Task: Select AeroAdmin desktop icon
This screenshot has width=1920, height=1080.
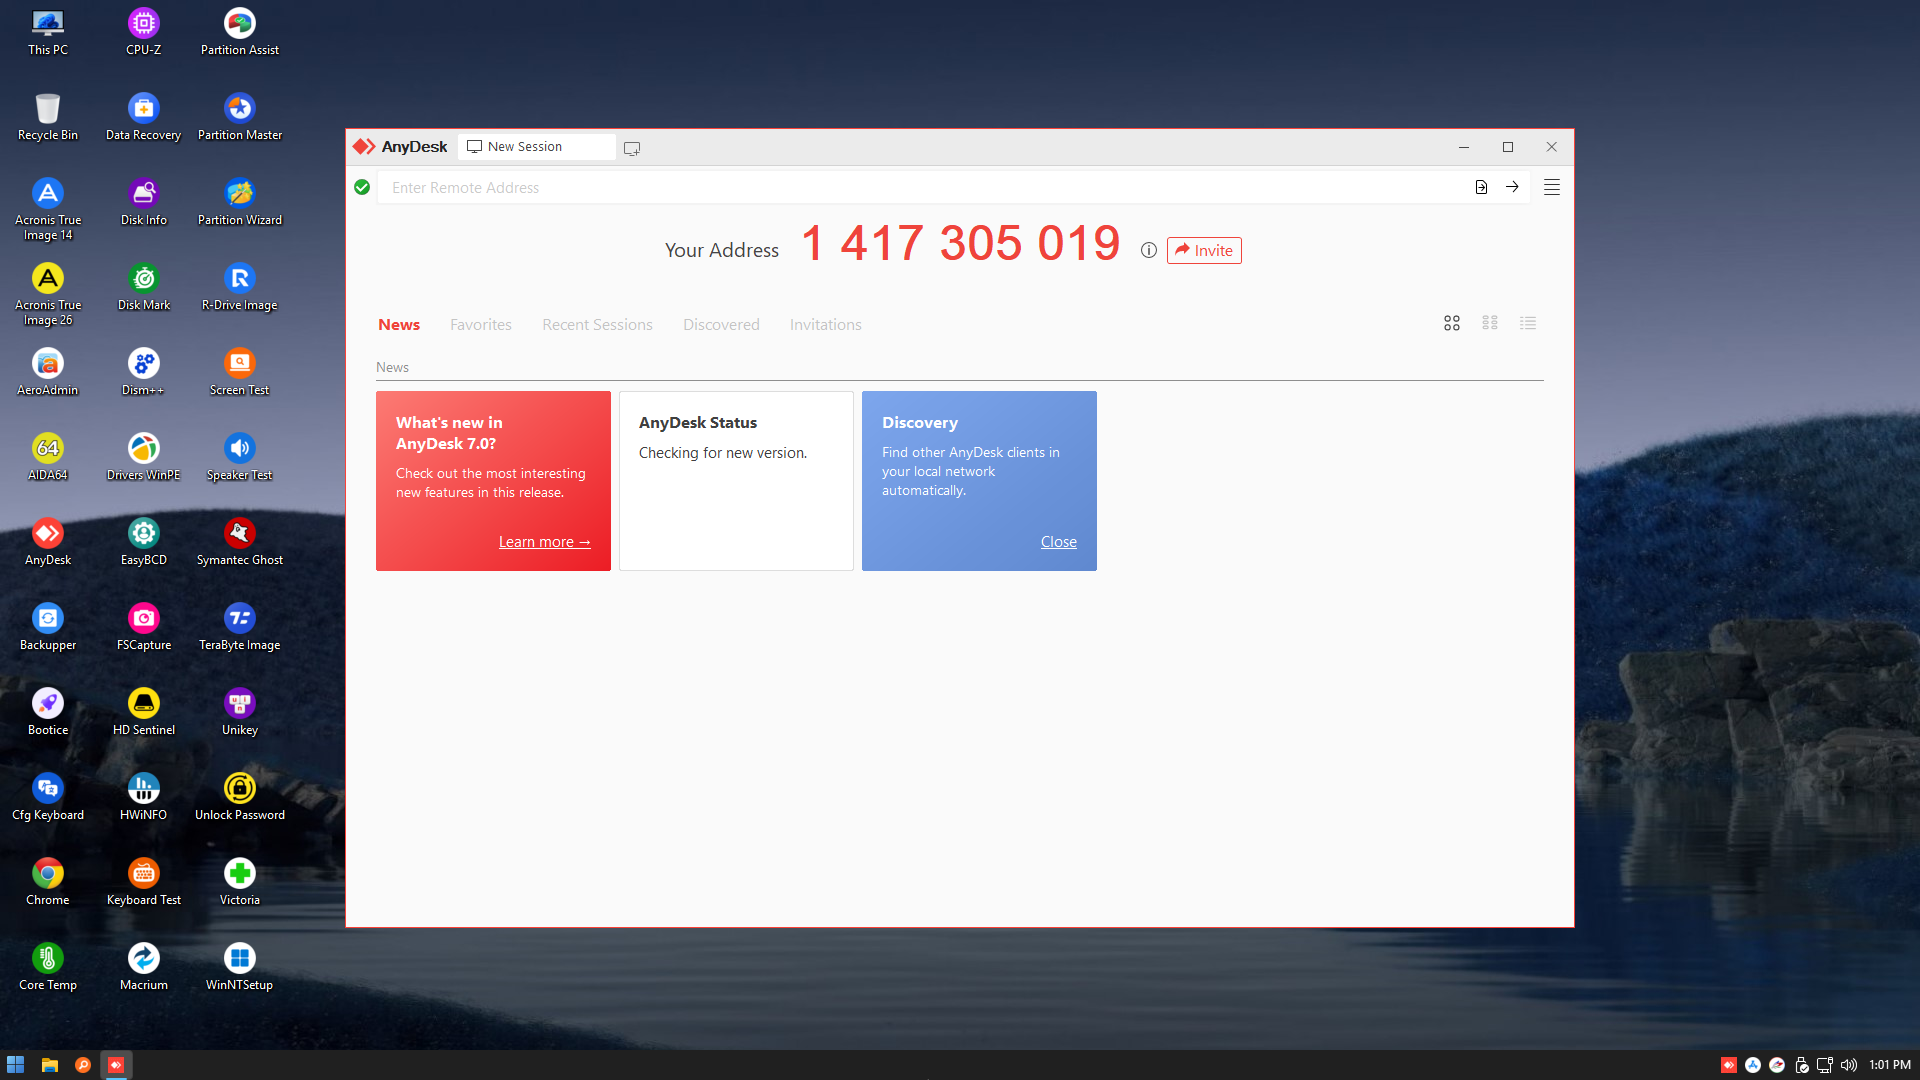Action: point(48,372)
